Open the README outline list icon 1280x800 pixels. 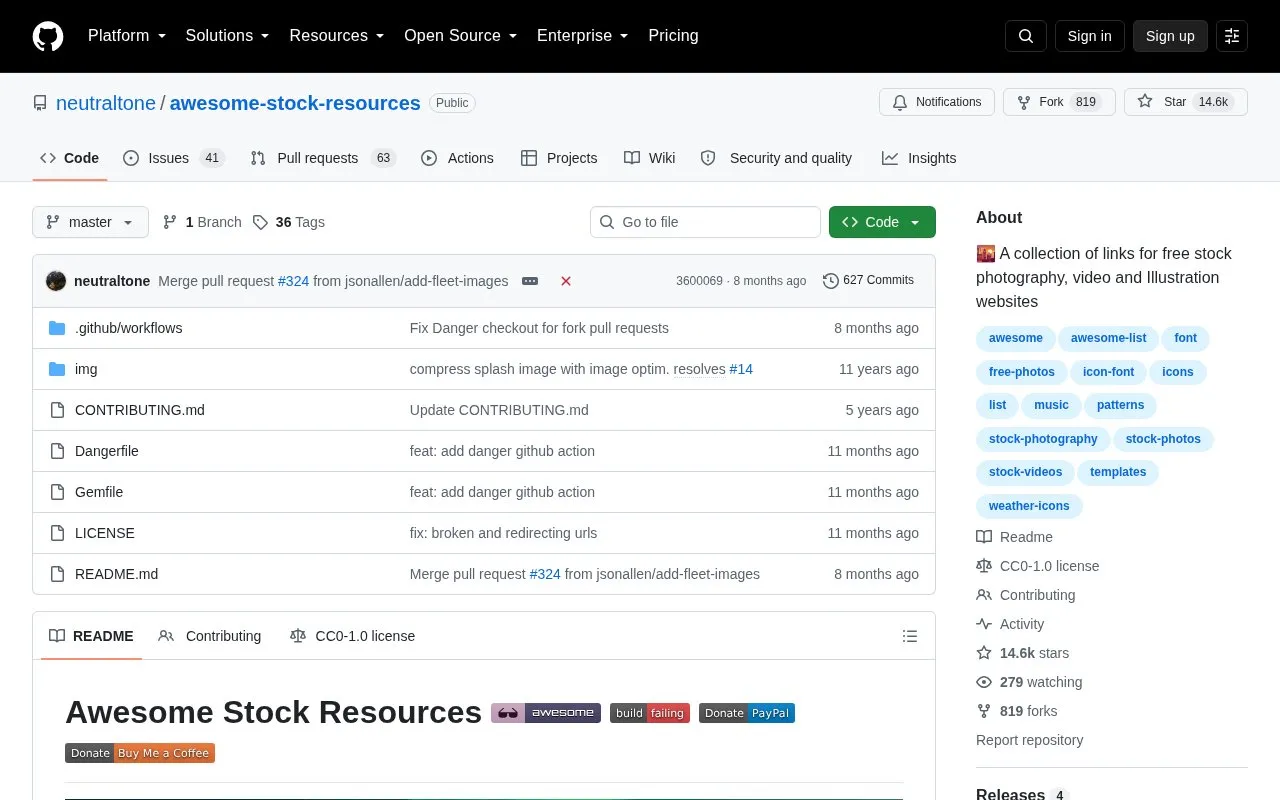tap(910, 636)
